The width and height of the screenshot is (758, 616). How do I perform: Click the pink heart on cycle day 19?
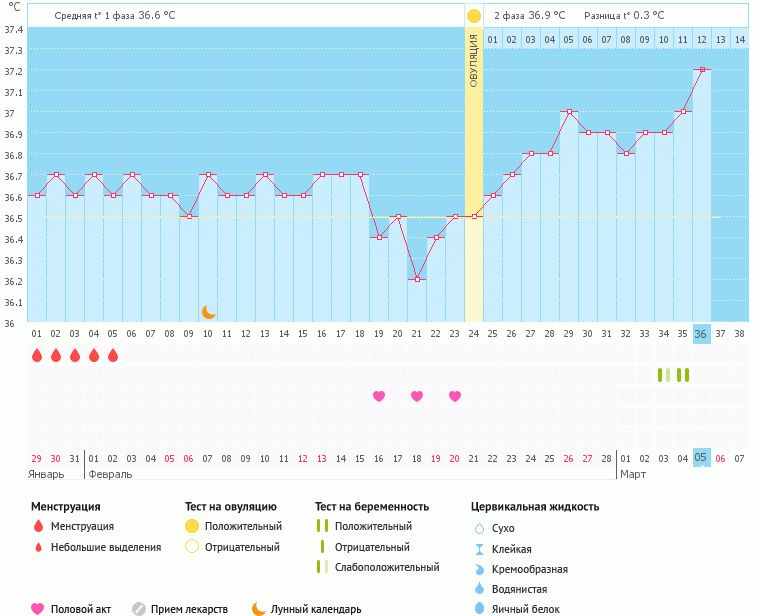[379, 396]
